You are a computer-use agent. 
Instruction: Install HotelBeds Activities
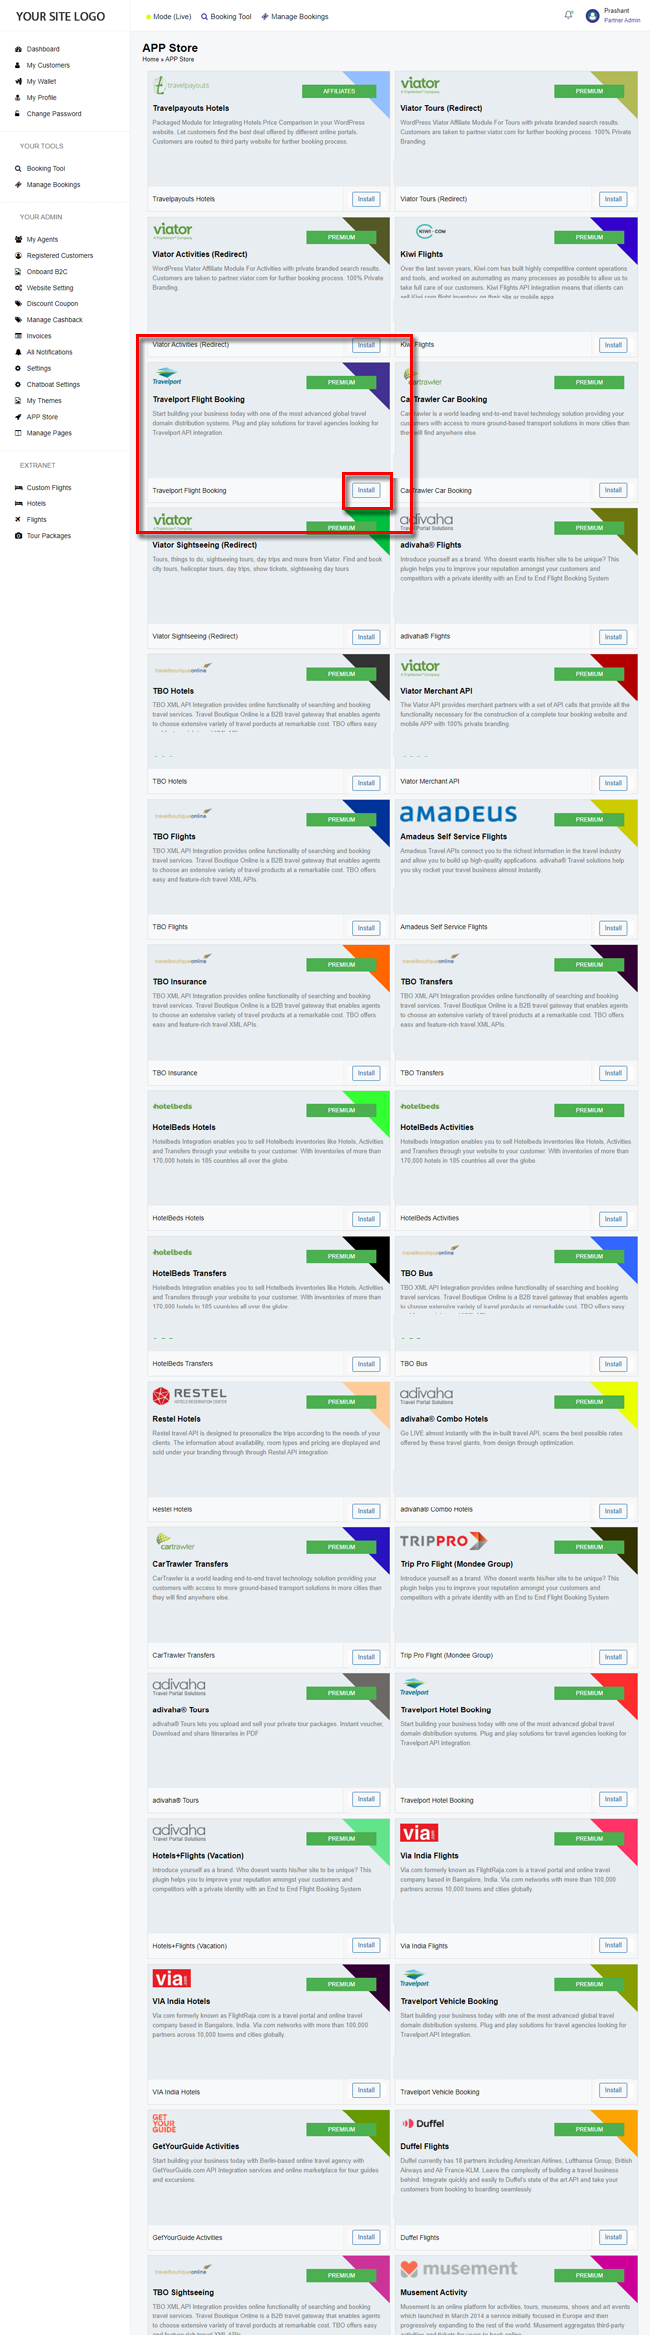613,1219
